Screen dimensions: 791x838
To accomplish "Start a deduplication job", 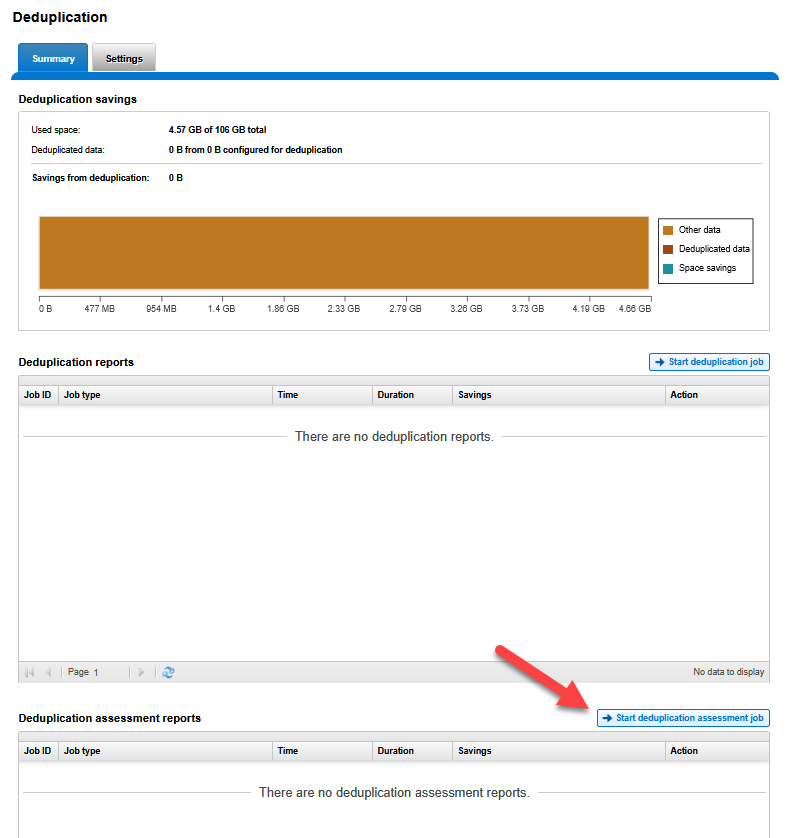I will (x=709, y=362).
